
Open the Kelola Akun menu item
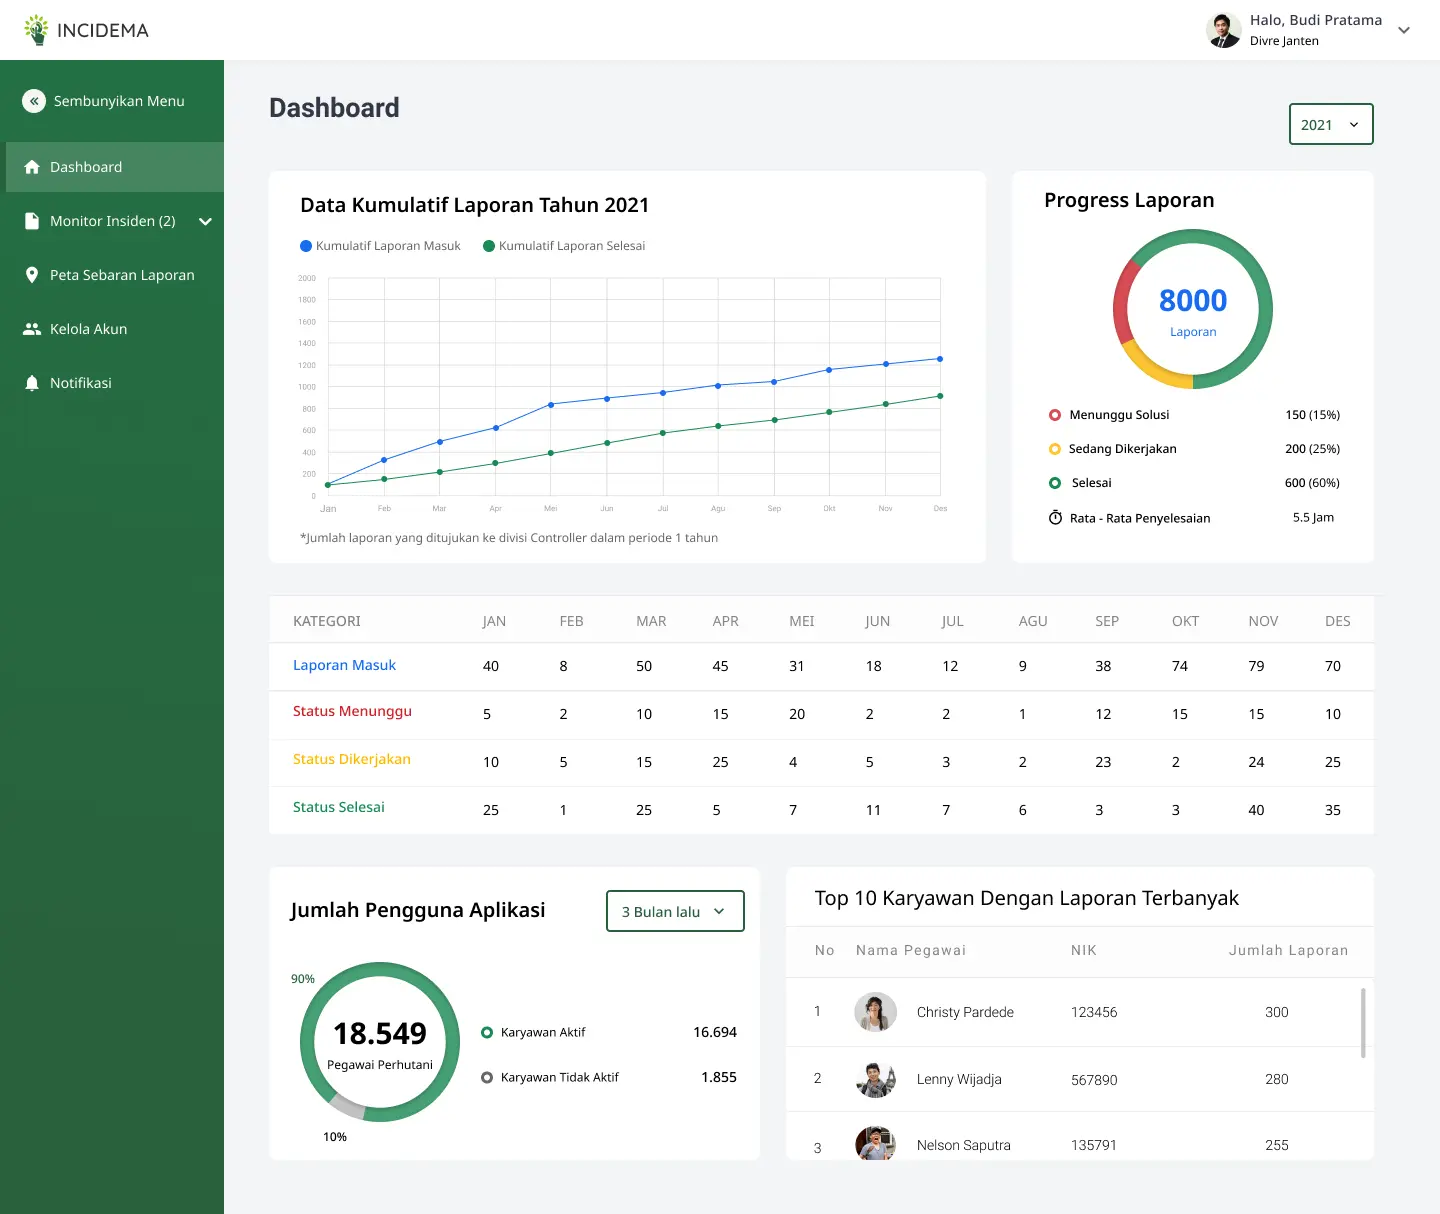pyautogui.click(x=89, y=329)
